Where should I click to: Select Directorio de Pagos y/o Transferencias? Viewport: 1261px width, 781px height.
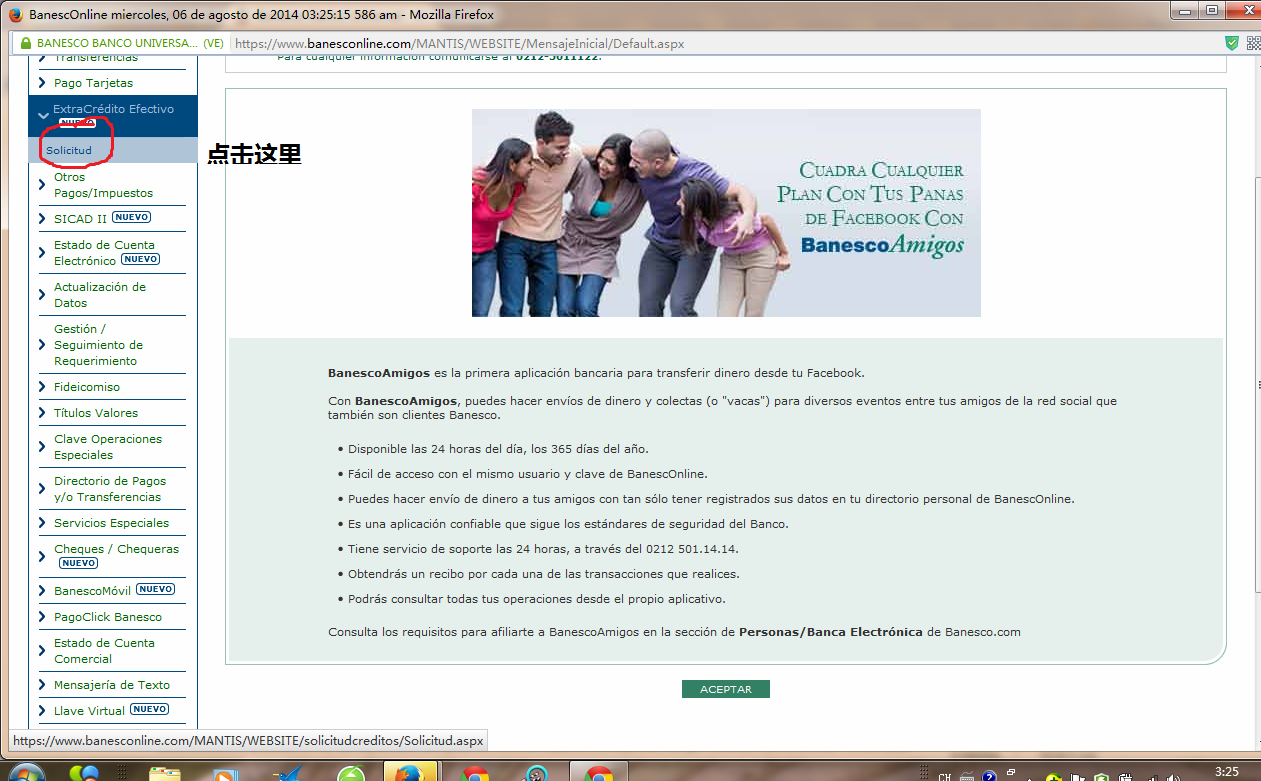[x=110, y=489]
